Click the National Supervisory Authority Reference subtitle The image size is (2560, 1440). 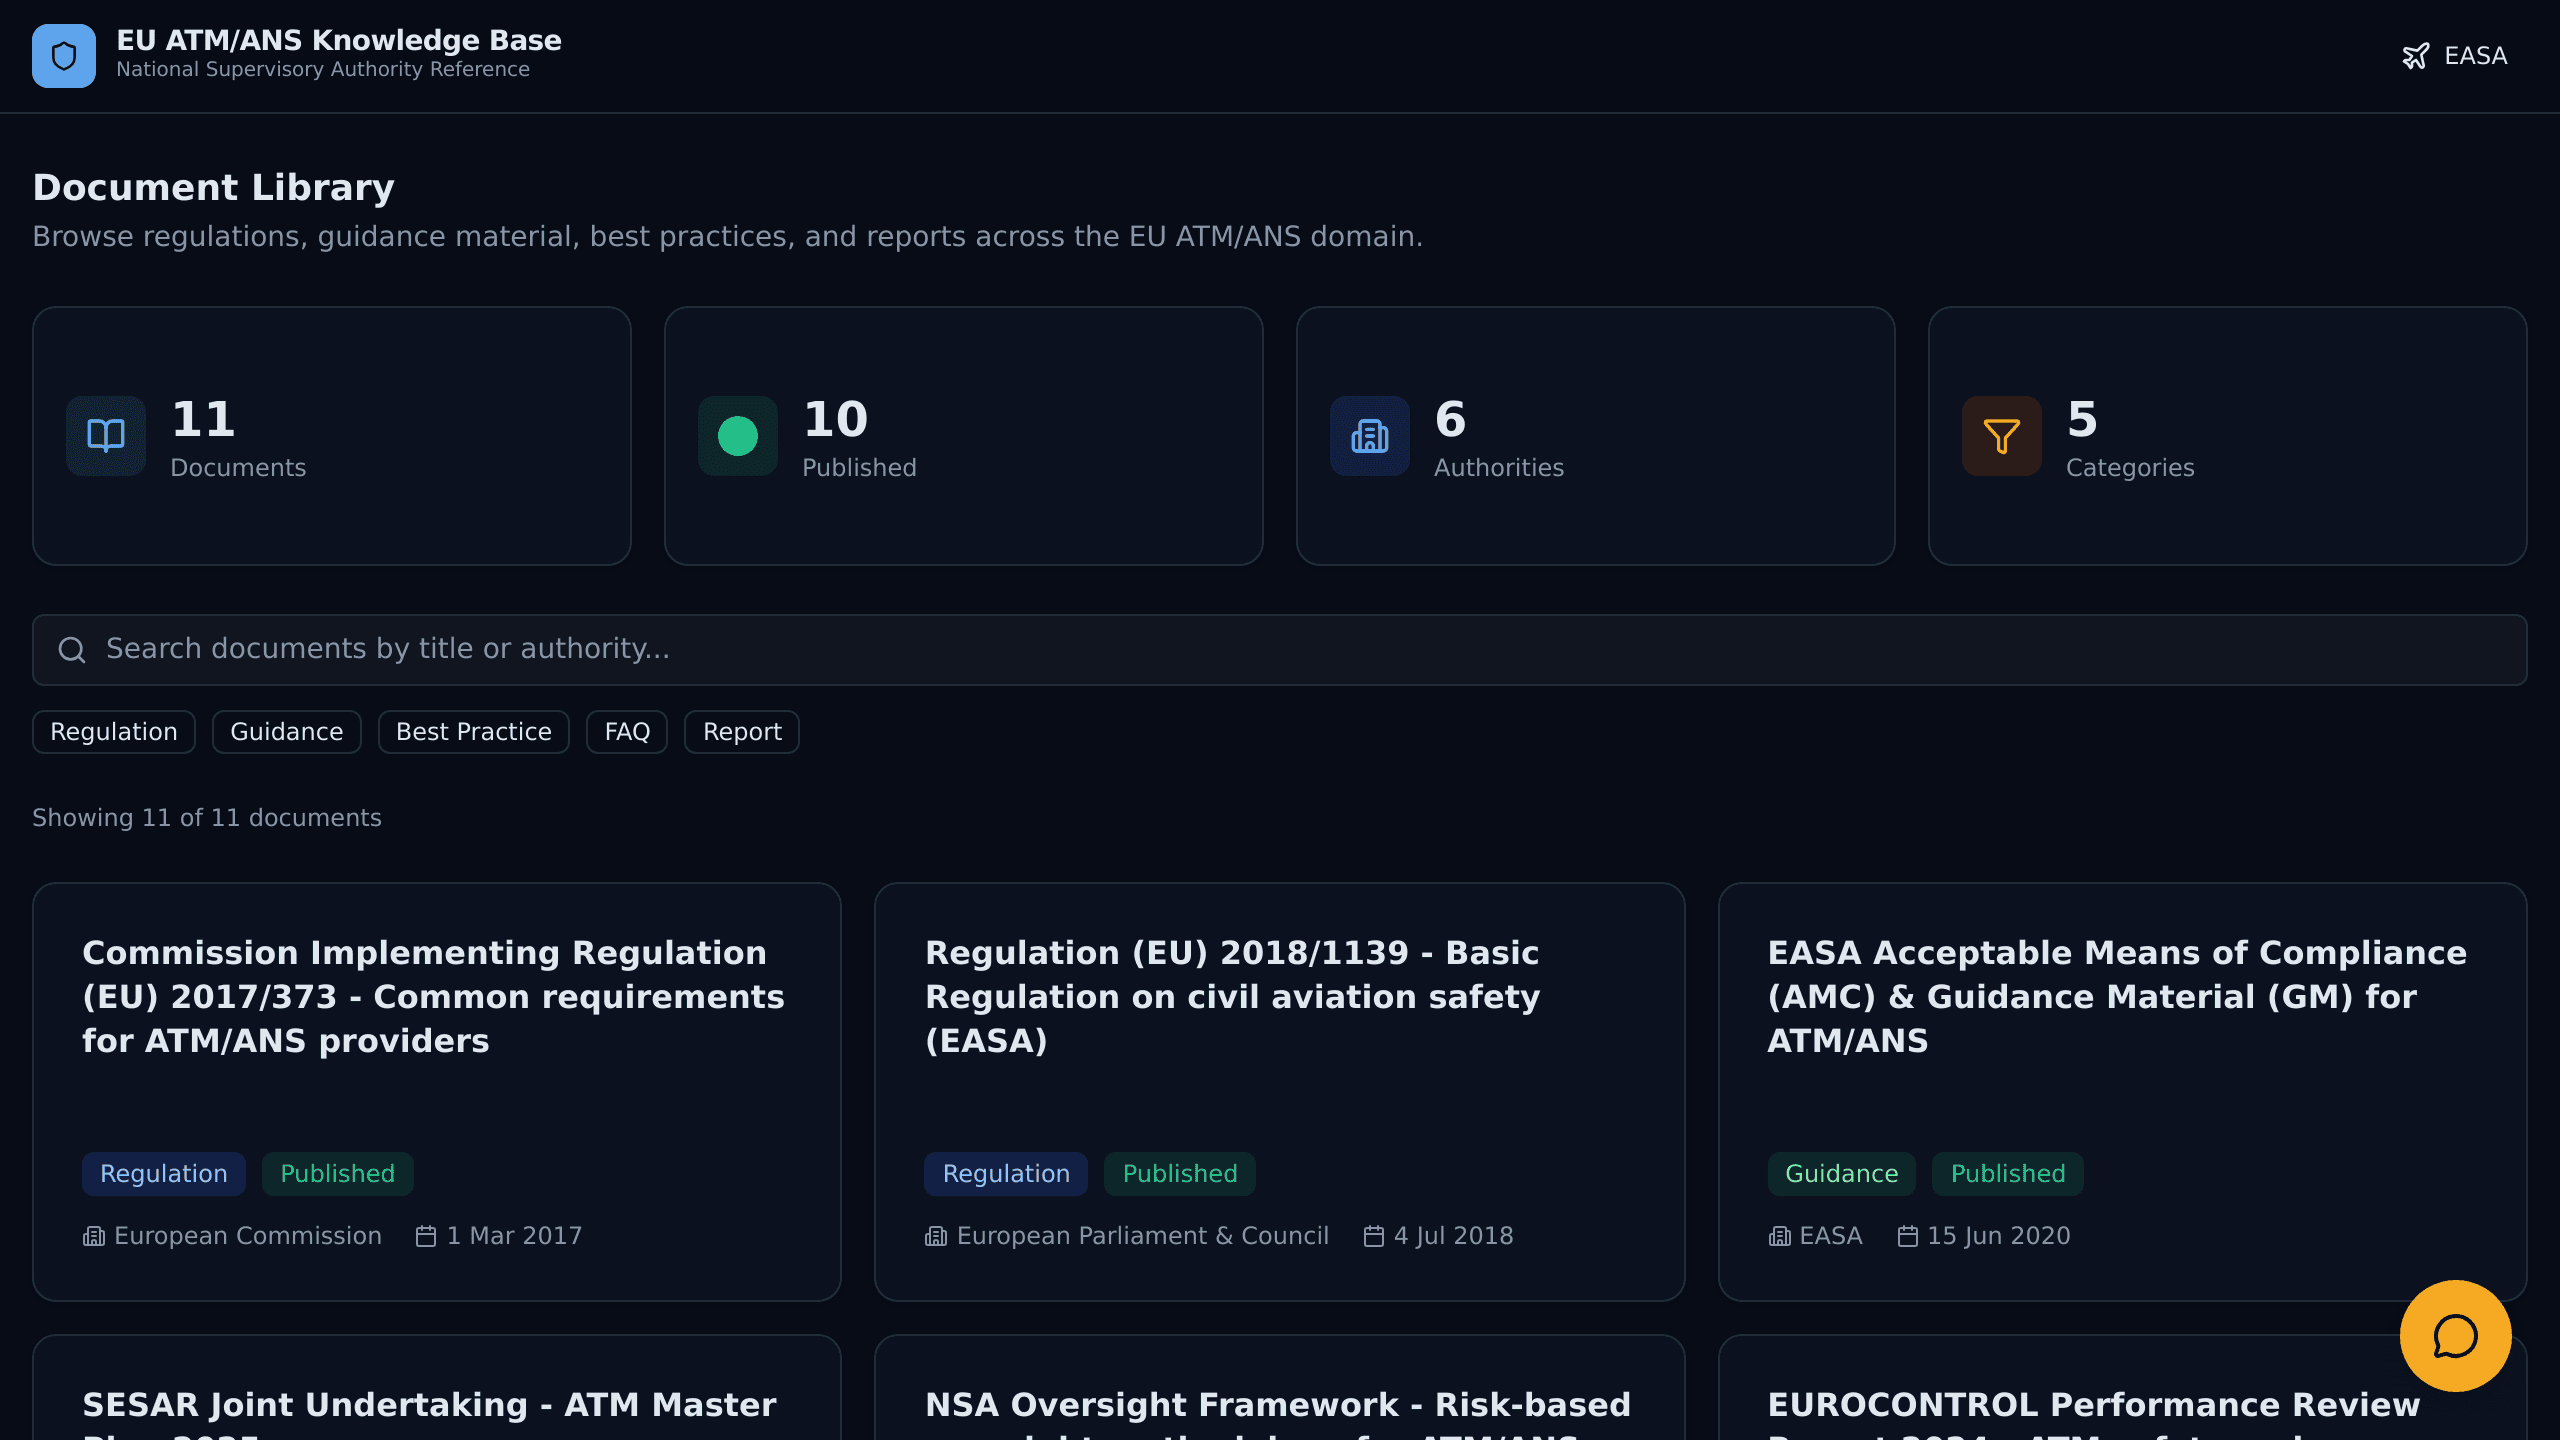[323, 70]
